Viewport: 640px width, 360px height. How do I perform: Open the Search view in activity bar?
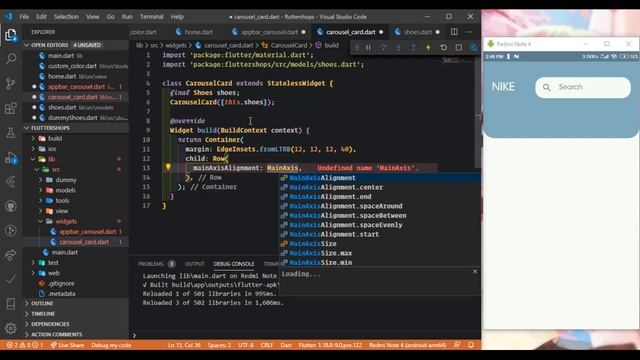pyautogui.click(x=11, y=59)
